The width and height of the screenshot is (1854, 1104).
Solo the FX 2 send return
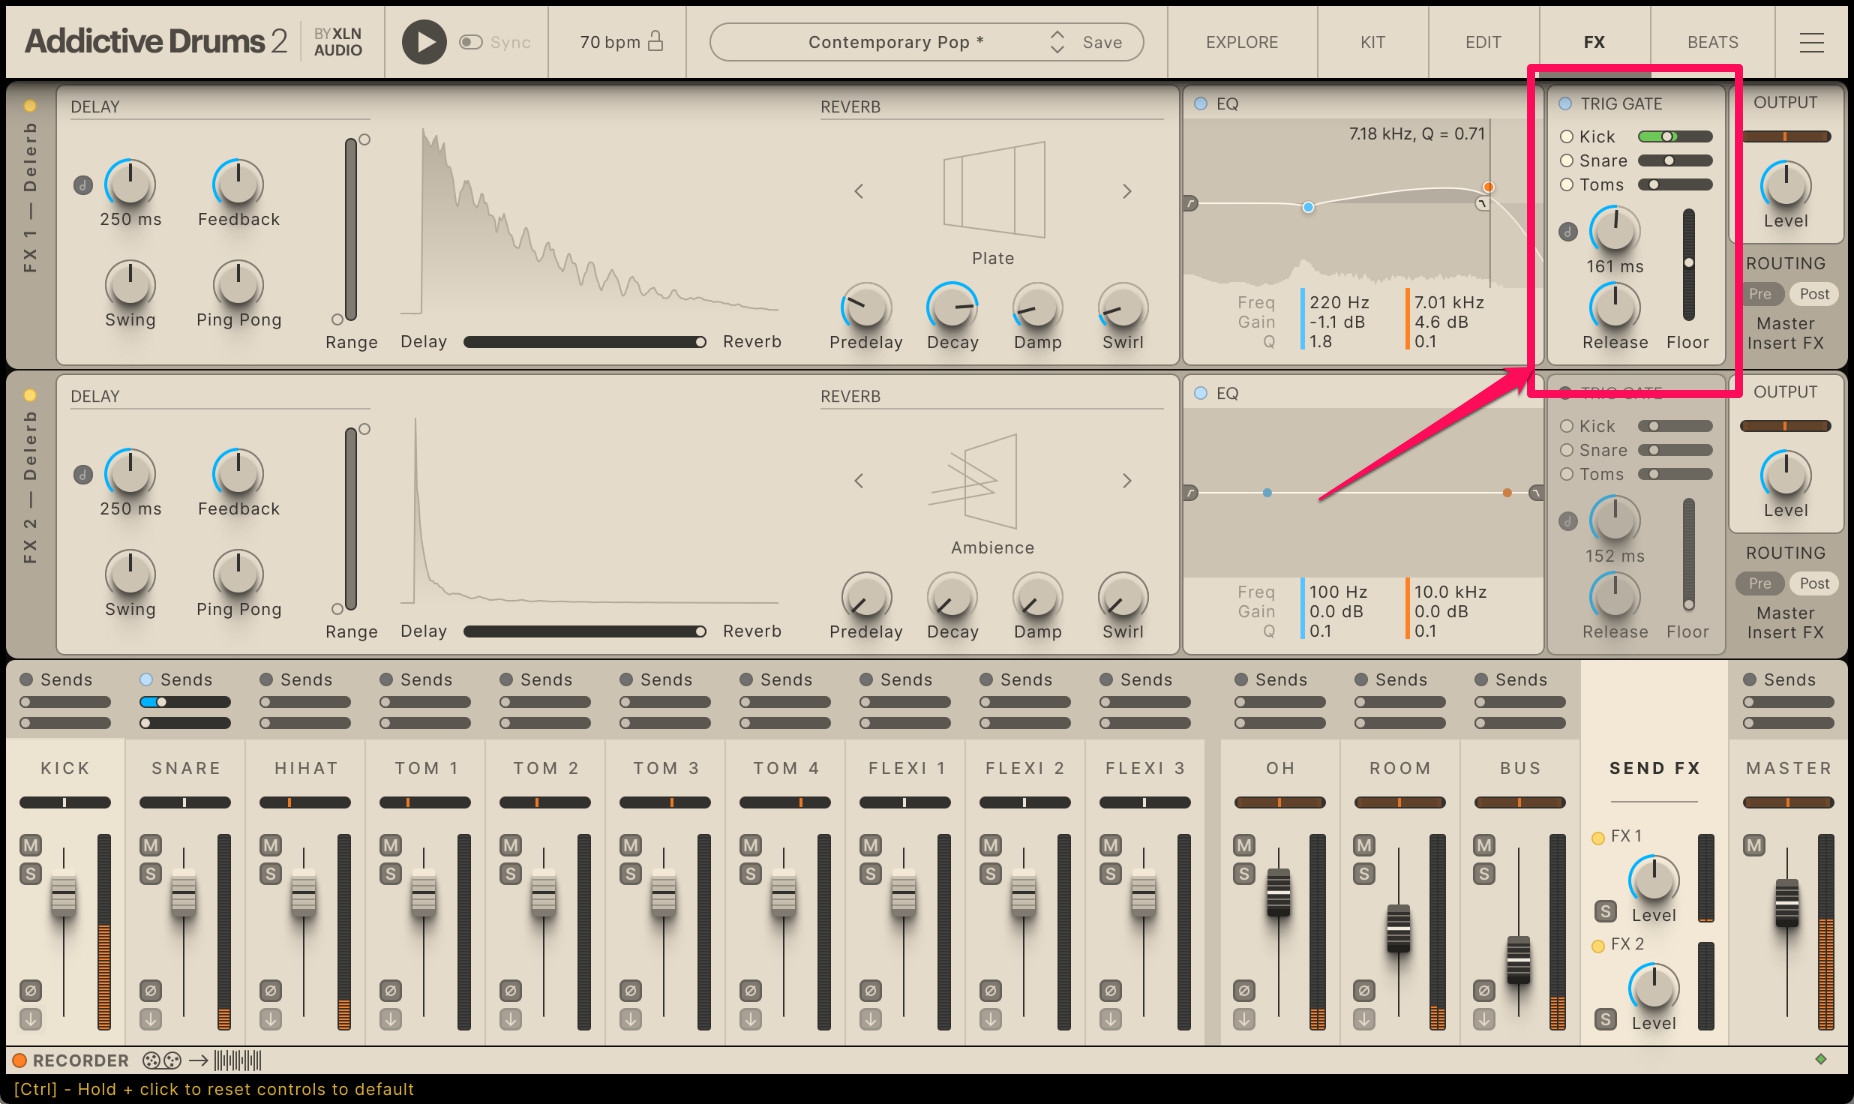click(1605, 1019)
